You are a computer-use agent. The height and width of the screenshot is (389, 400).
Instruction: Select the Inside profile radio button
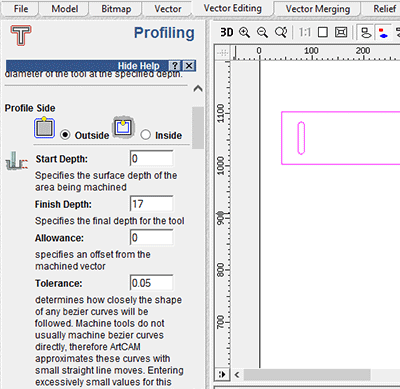pyautogui.click(x=145, y=135)
